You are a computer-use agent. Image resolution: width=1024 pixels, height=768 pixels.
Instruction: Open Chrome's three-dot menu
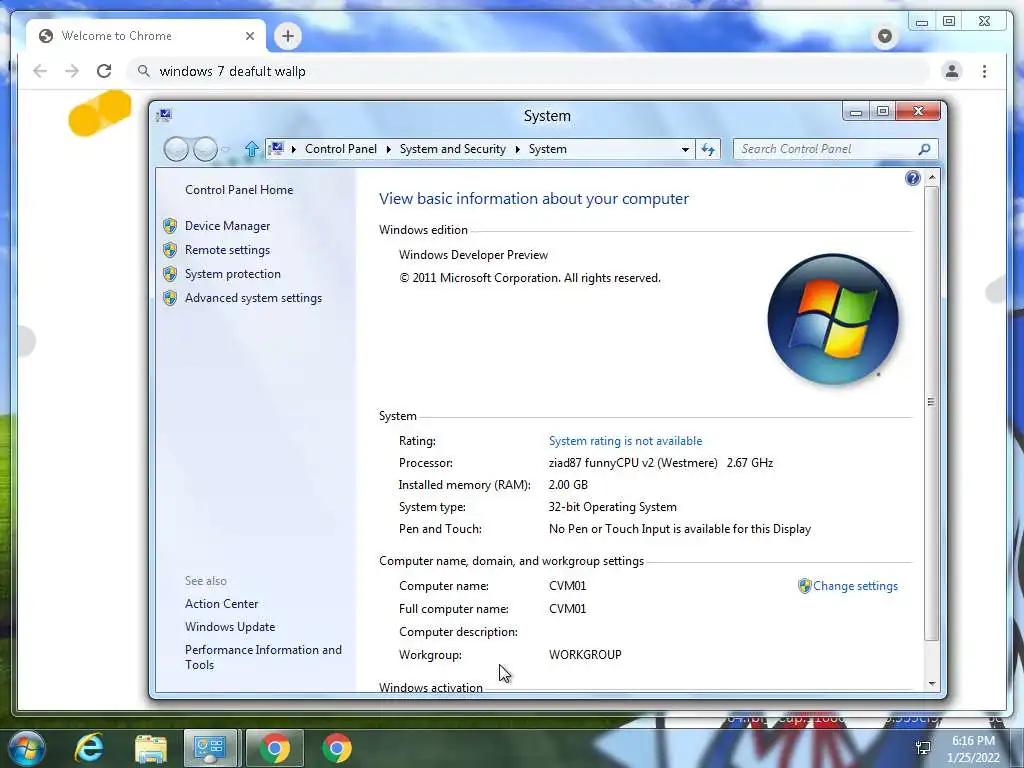coord(984,71)
